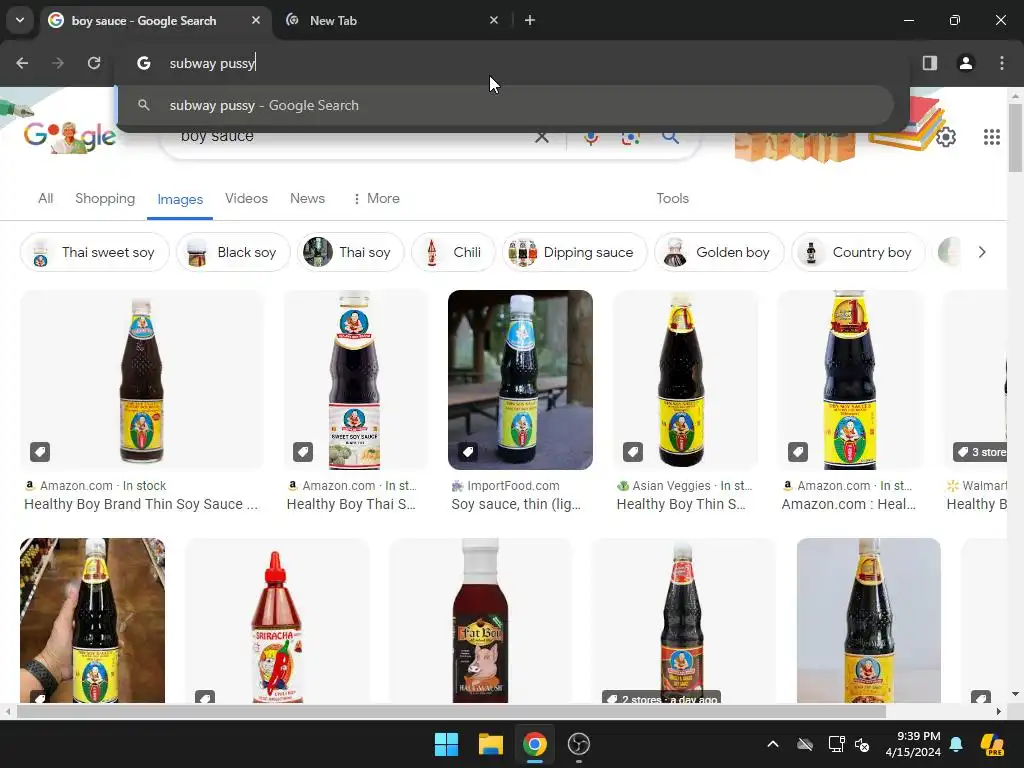Switch to the Shopping results tab
This screenshot has width=1024, height=768.
click(x=105, y=198)
